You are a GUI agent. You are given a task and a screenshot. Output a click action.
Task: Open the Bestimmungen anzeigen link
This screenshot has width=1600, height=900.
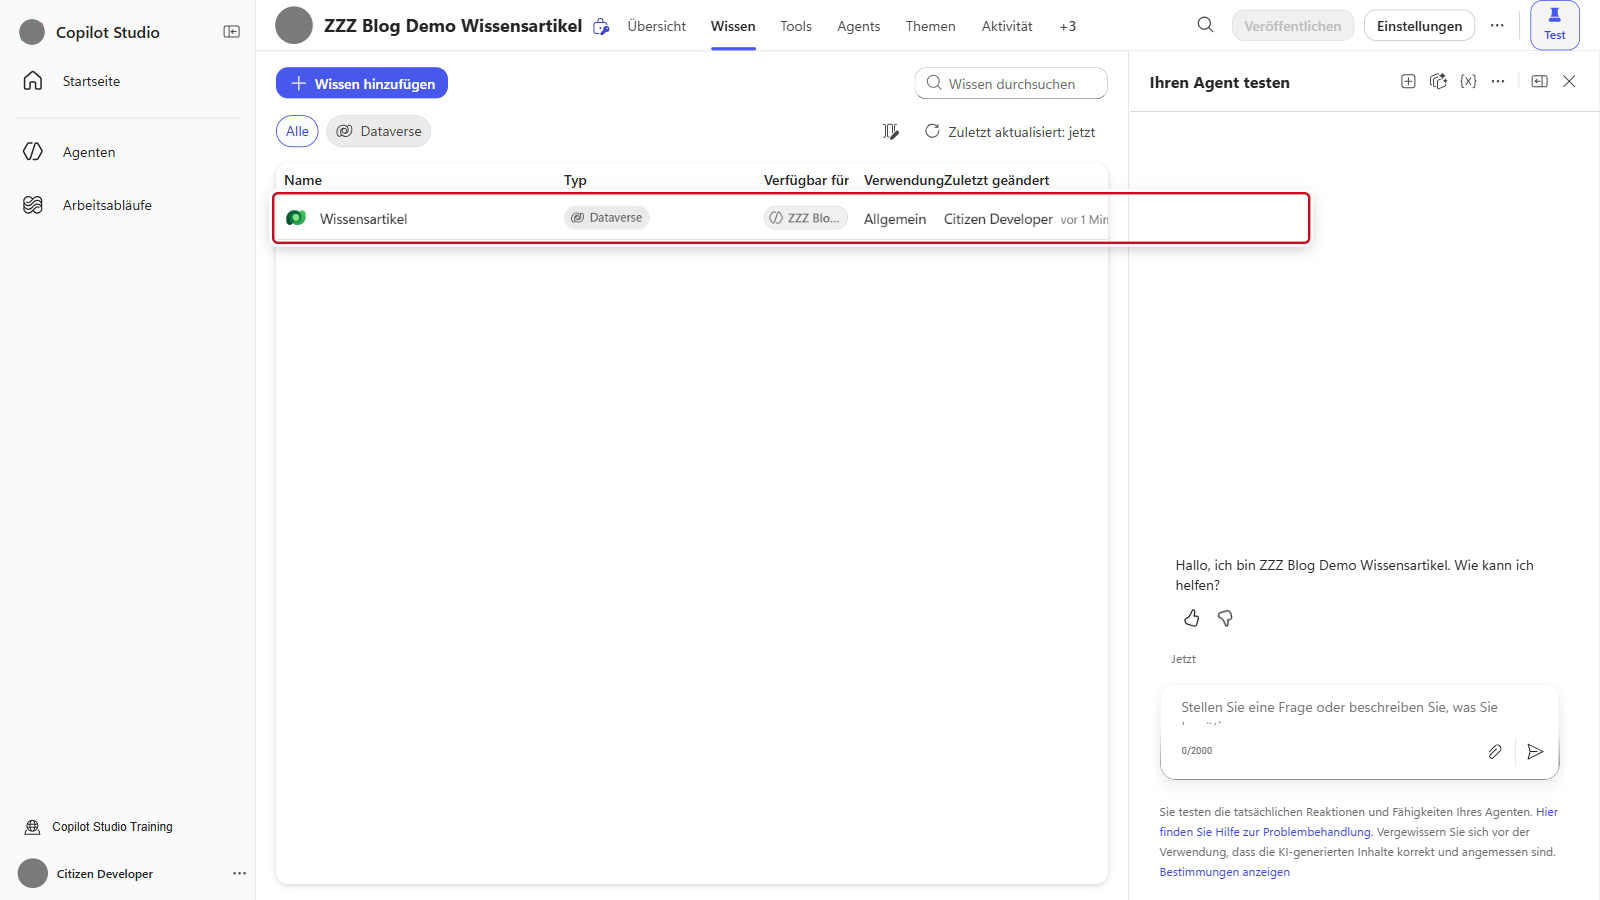click(x=1224, y=872)
